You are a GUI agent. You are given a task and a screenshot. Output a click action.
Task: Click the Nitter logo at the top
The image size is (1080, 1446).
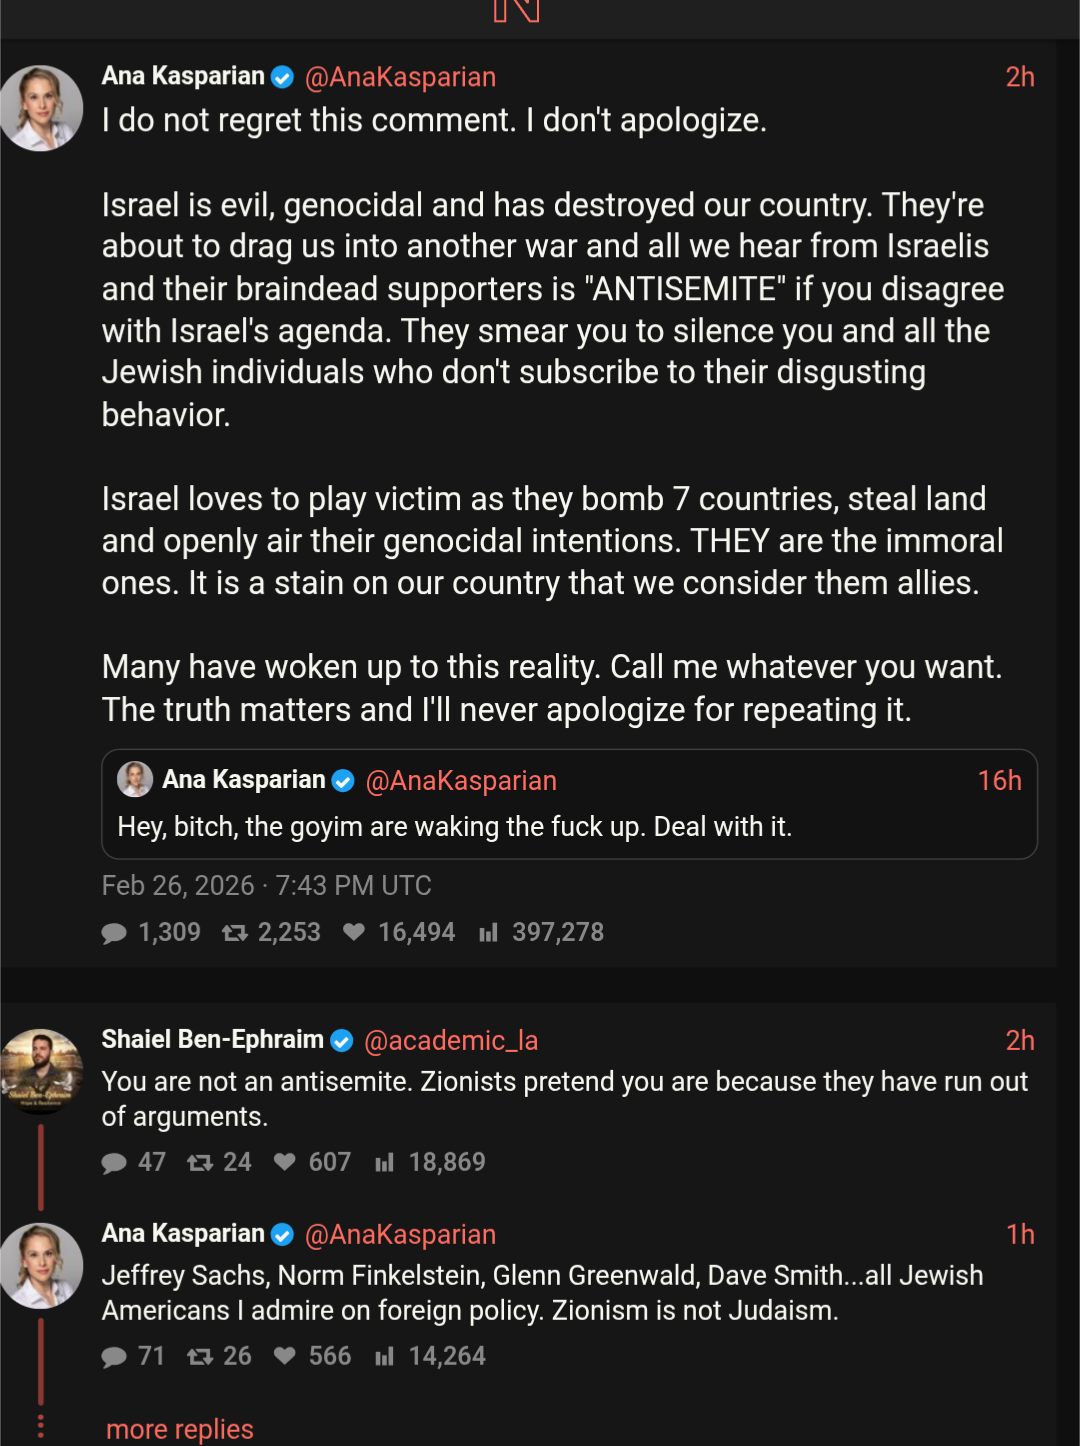pyautogui.click(x=517, y=10)
